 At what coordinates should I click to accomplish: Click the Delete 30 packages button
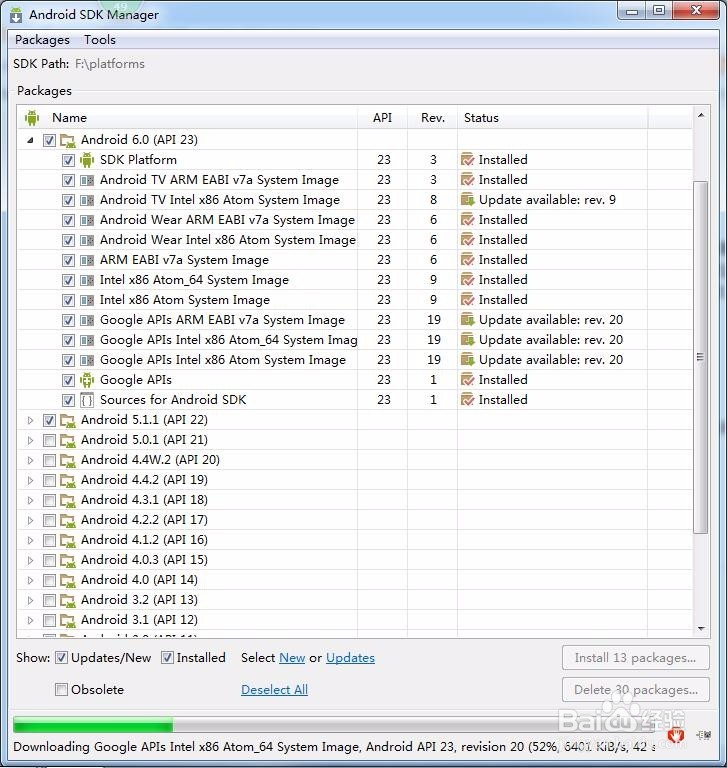pyautogui.click(x=635, y=690)
